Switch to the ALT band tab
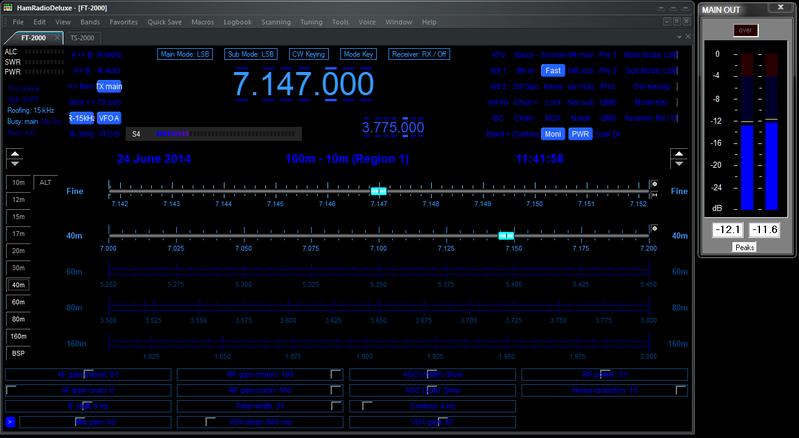 pyautogui.click(x=45, y=182)
